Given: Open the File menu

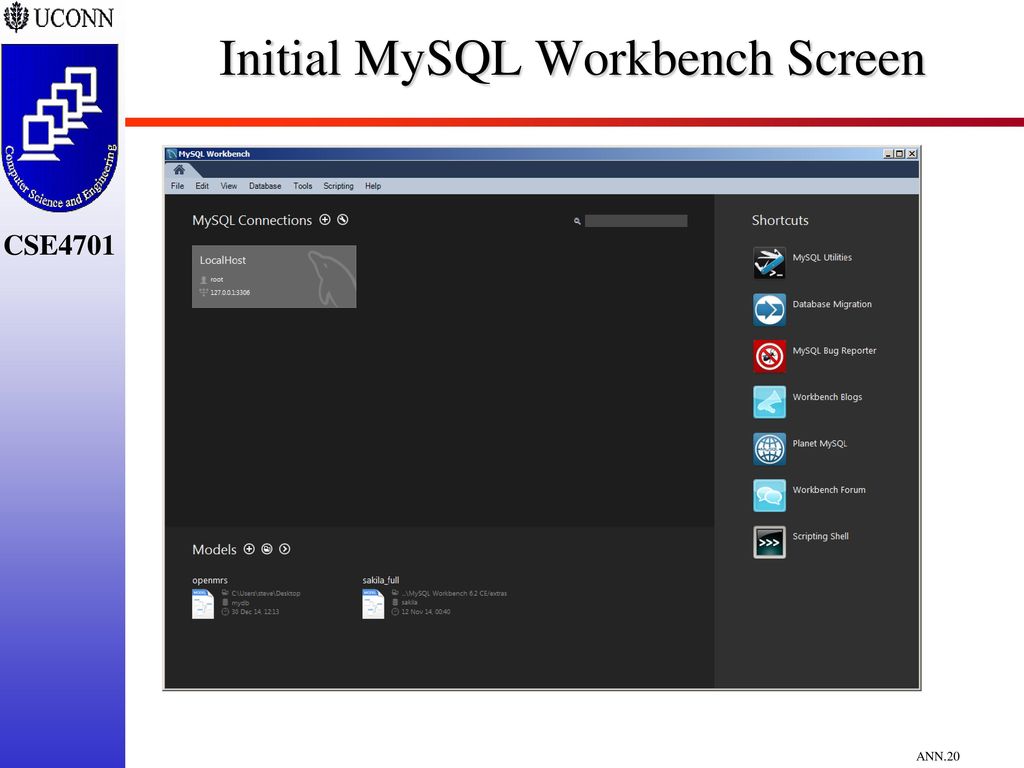Looking at the screenshot, I should click(x=177, y=186).
